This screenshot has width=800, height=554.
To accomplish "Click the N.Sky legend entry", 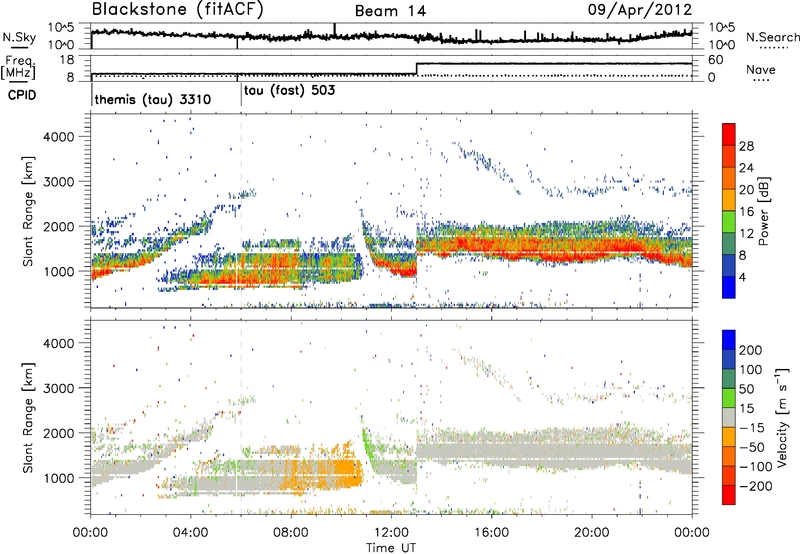I will click(14, 39).
